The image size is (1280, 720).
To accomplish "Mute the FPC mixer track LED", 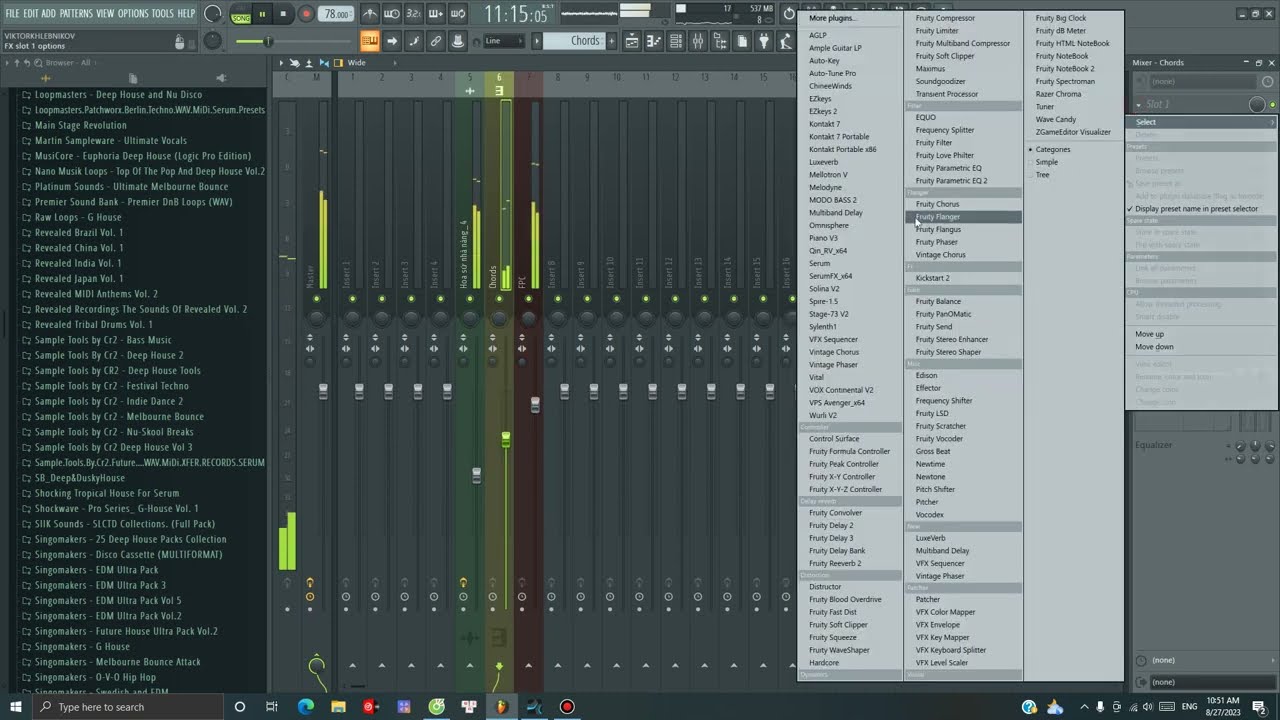I will tap(529, 299).
